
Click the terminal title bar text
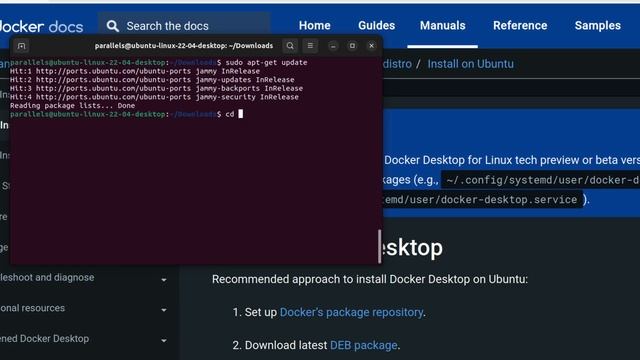click(x=184, y=46)
